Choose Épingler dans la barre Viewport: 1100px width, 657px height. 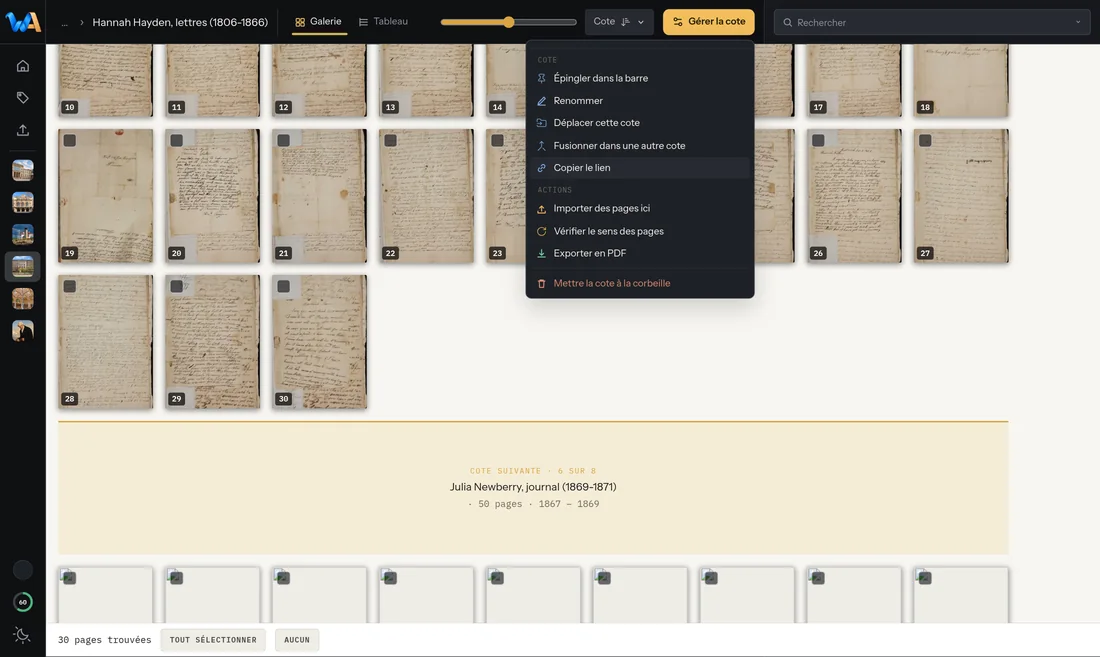click(639, 78)
